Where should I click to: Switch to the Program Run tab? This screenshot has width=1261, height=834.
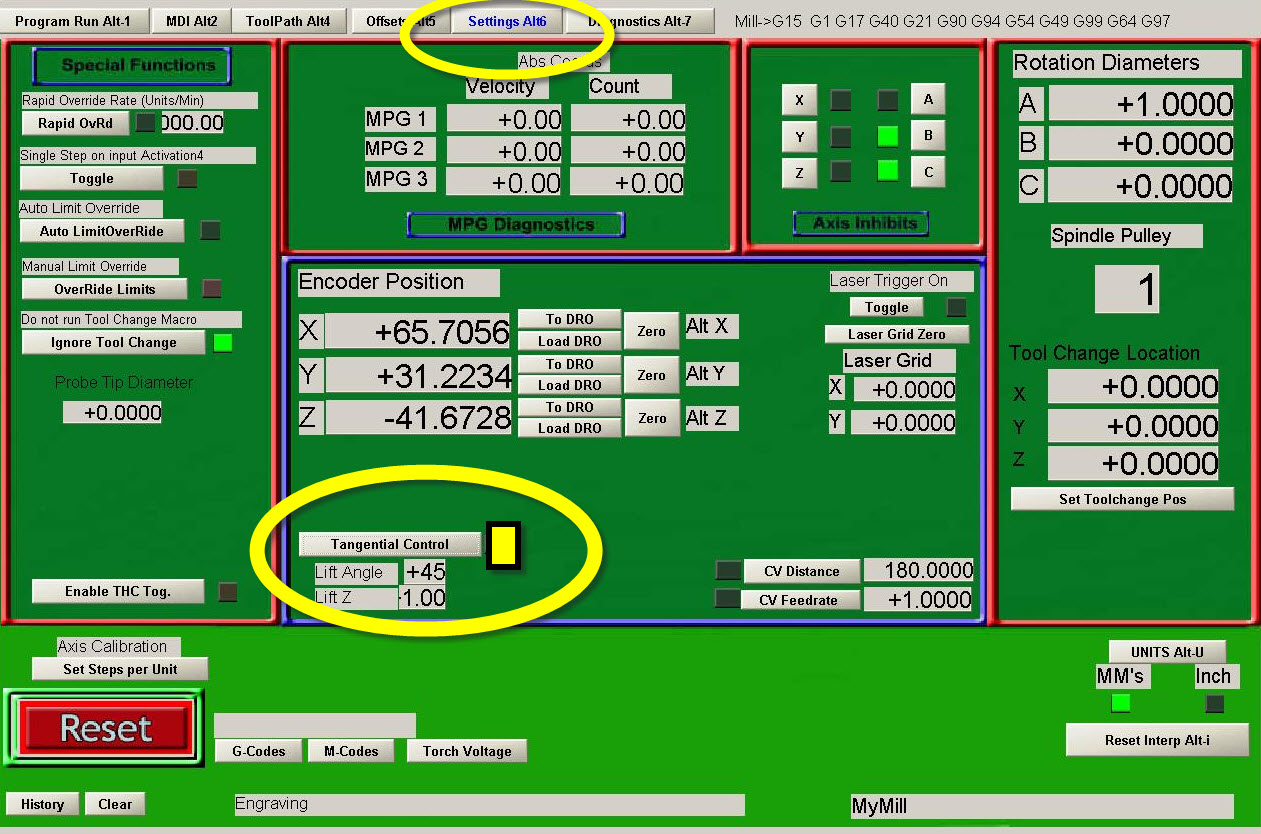[73, 21]
